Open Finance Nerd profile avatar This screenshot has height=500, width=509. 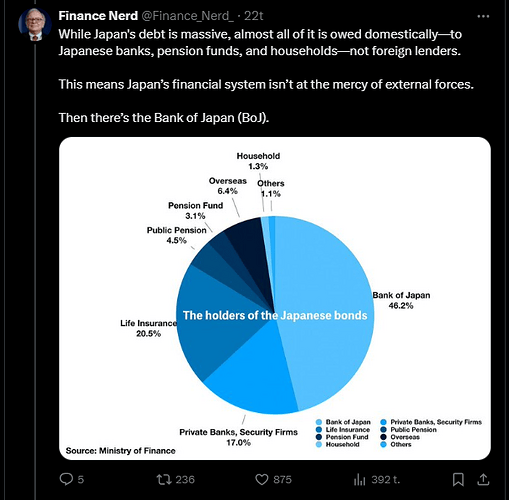35,25
